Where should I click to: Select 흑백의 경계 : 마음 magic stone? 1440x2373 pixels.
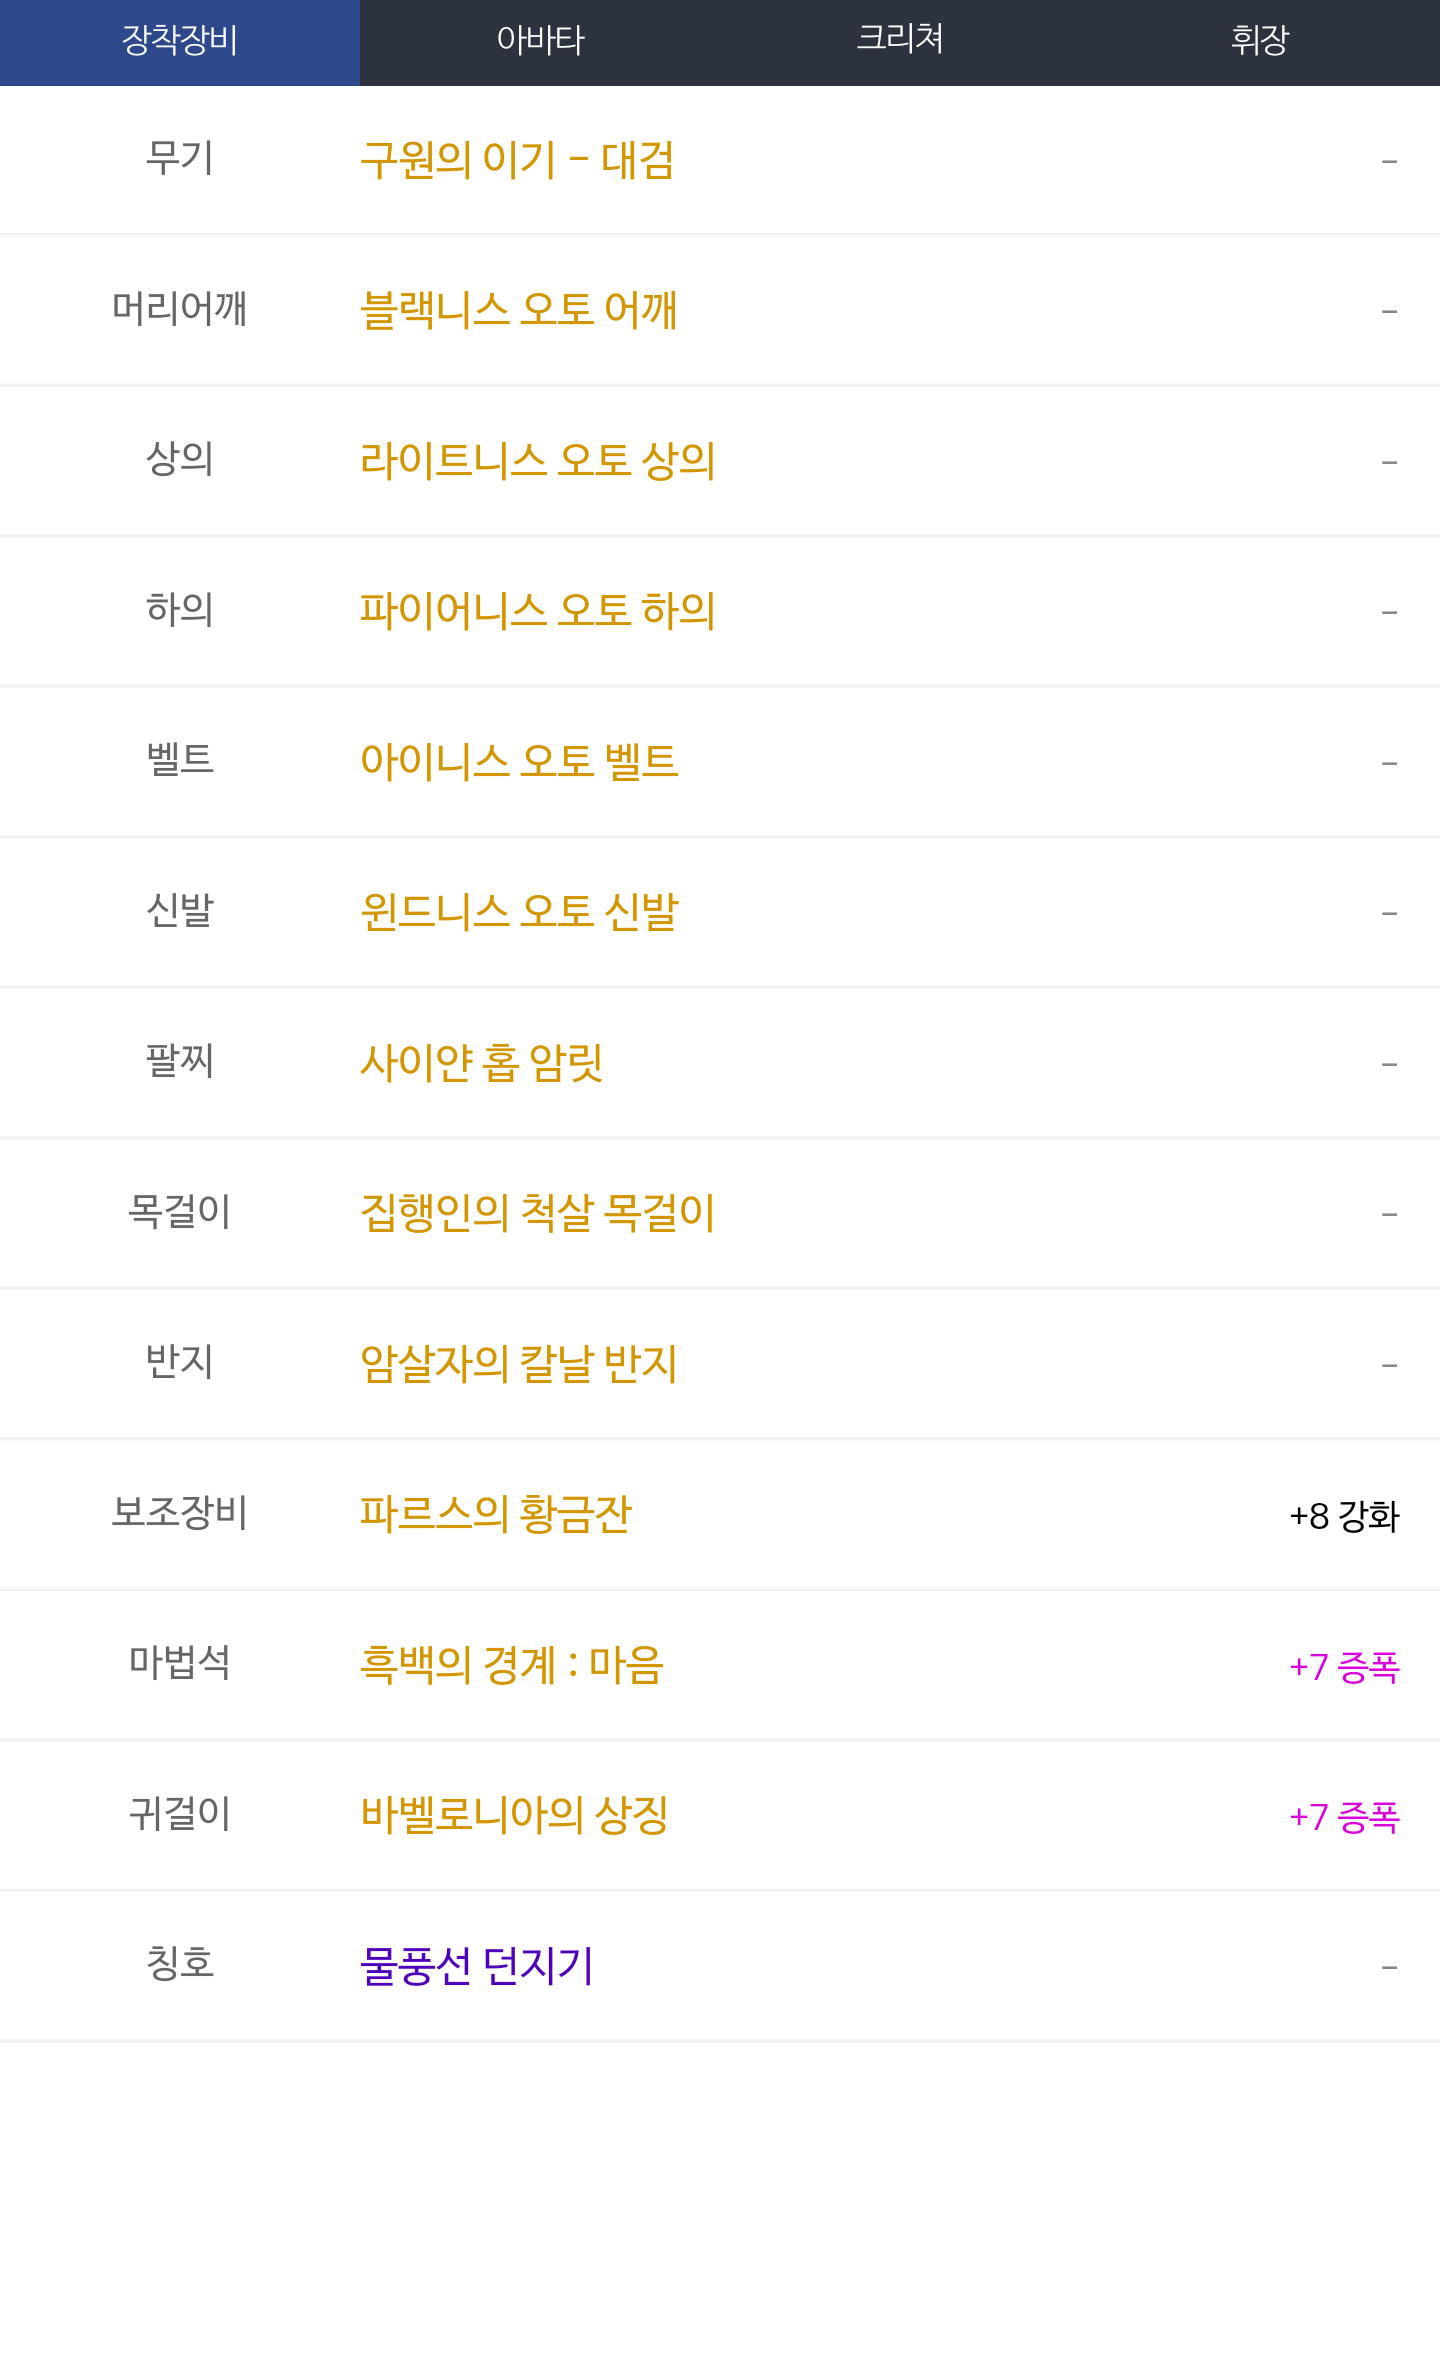point(511,1665)
